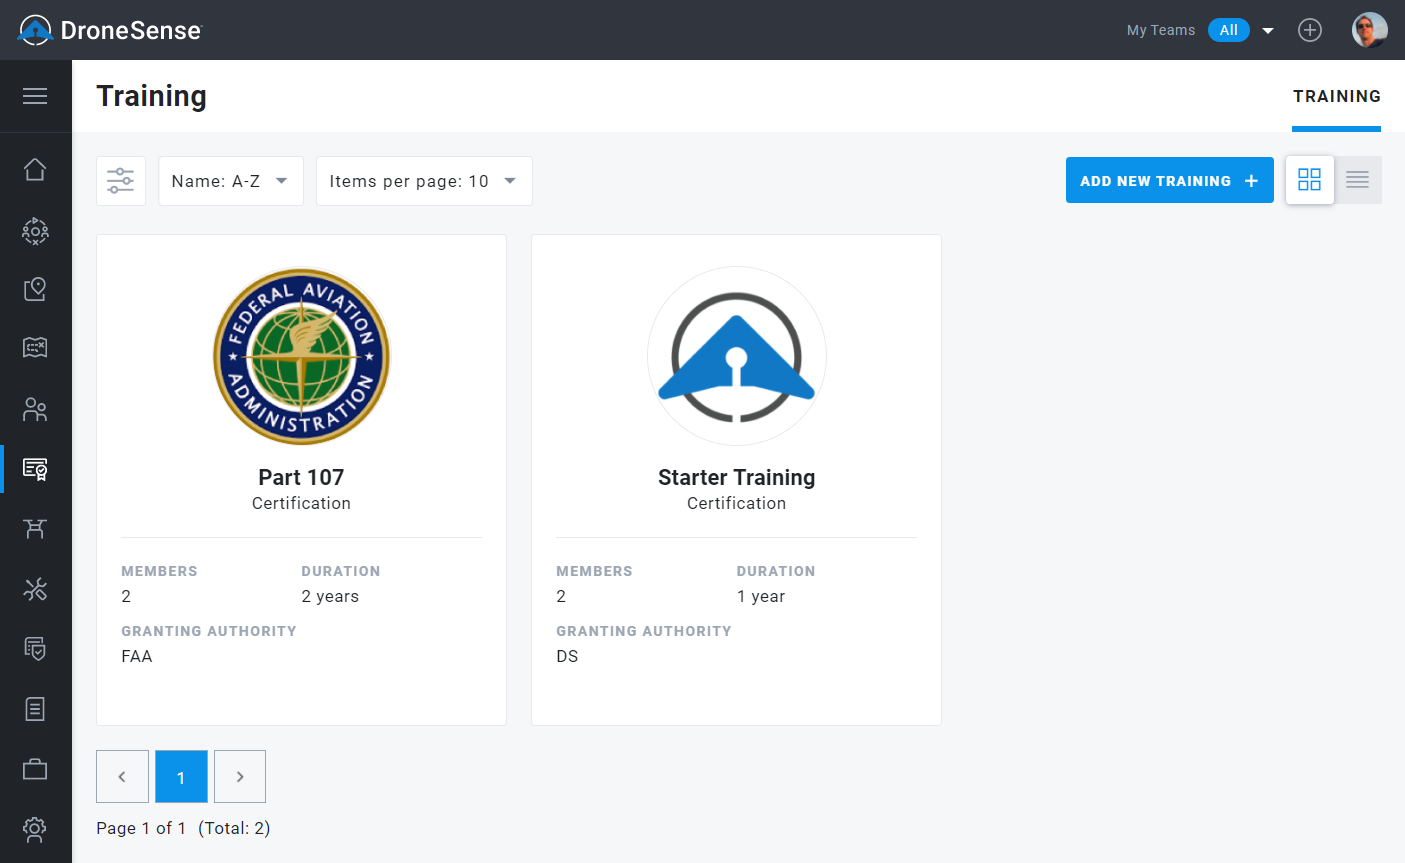Open the filter sliders button
Screen dimensions: 1405x863
pyautogui.click(x=121, y=181)
